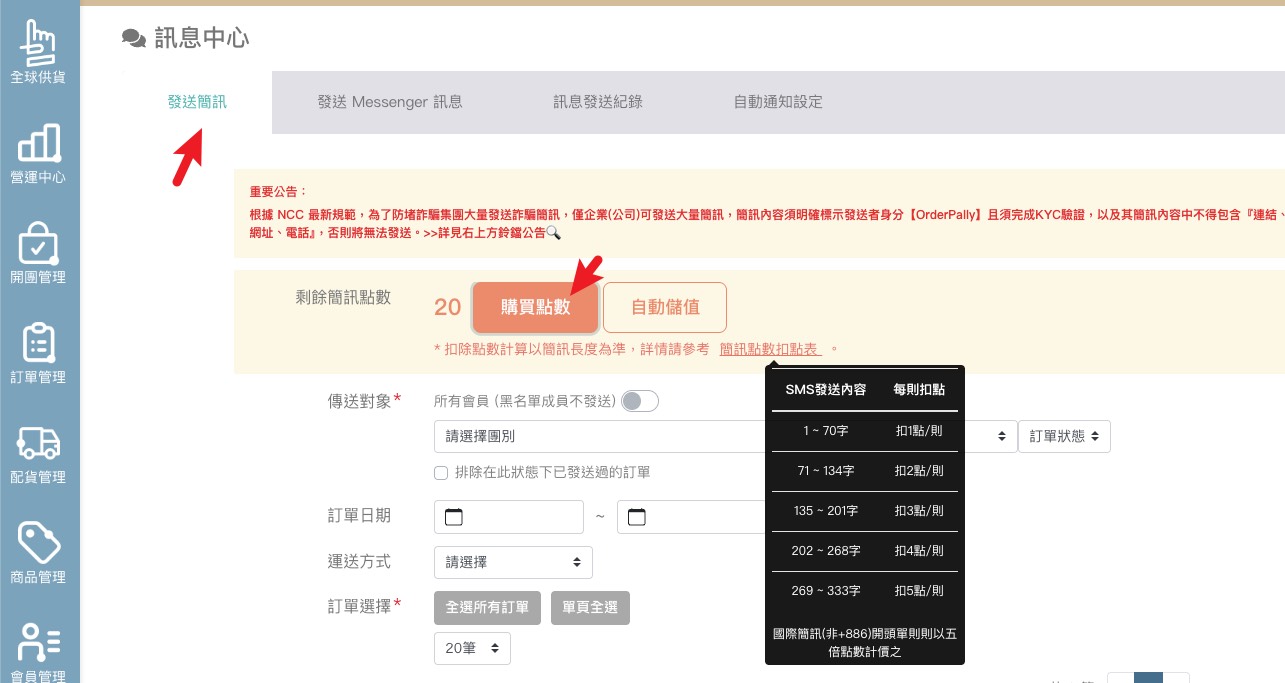Open 商品管理 tag icon
This screenshot has height=683, width=1285.
[38, 552]
